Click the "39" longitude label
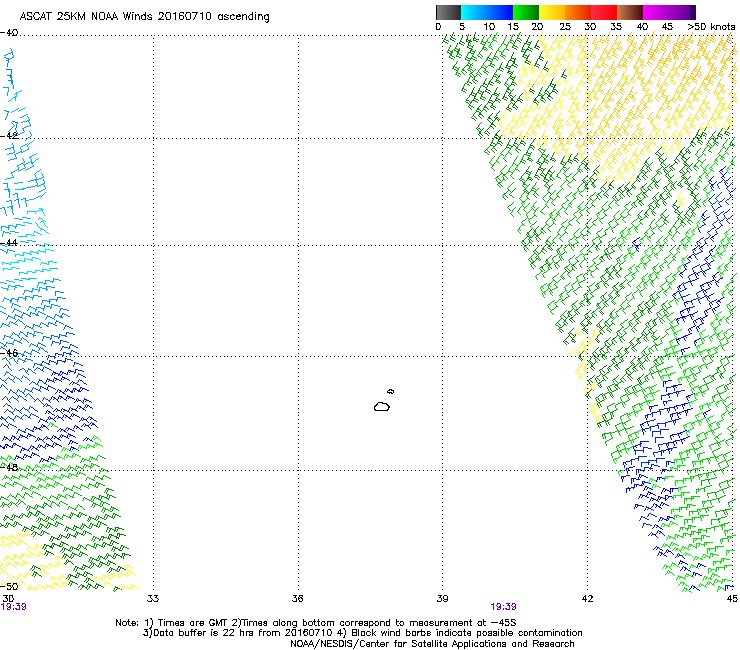Screen dimensions: 740x650 (x=442, y=599)
